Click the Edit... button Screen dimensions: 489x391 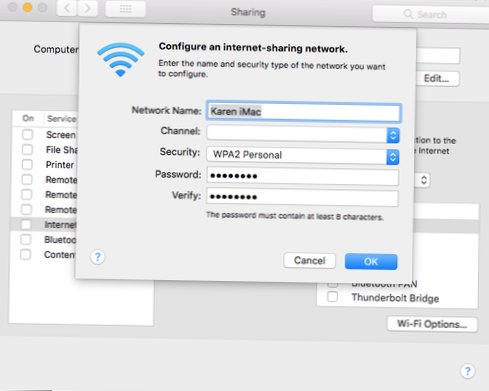[436, 79]
